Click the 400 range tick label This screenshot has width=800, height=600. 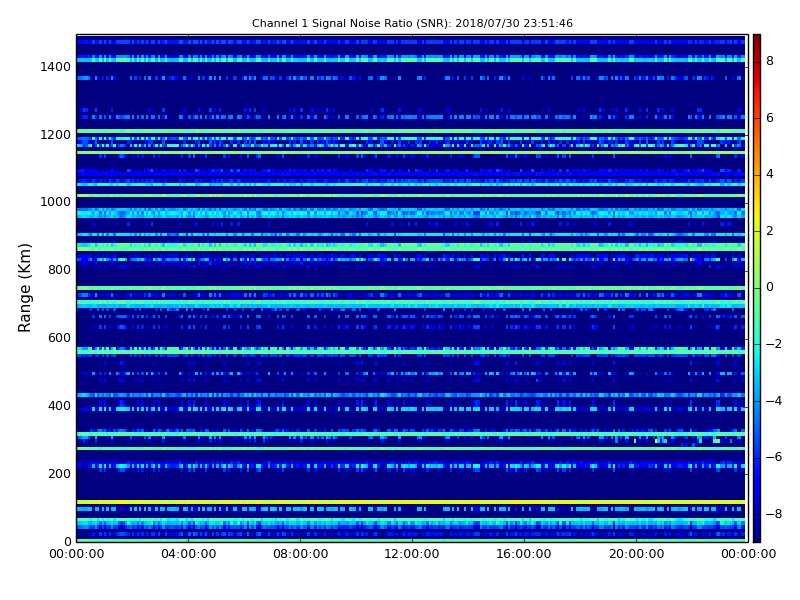click(x=59, y=406)
